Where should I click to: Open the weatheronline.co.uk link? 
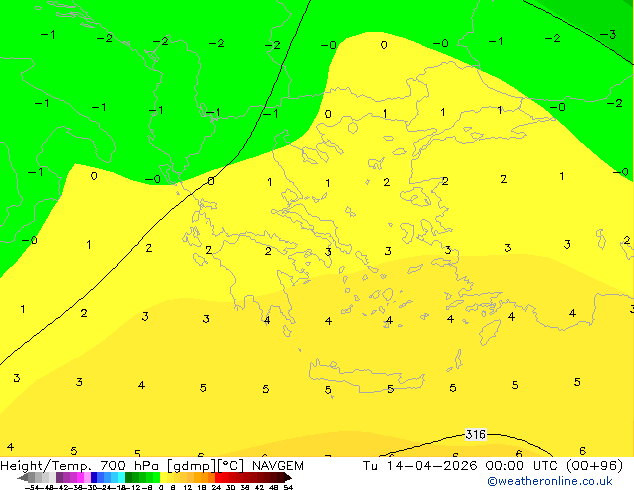[550, 481]
